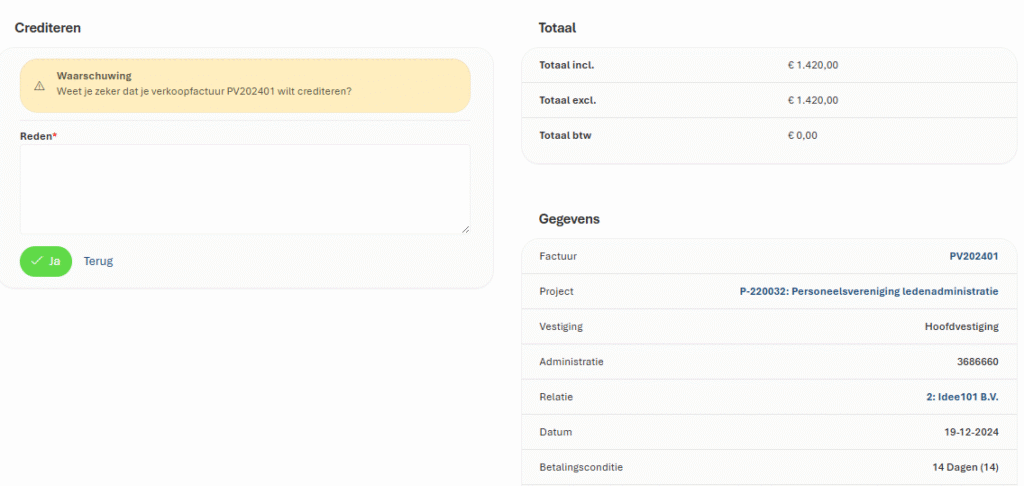Click administration number 3686660
The image size is (1024, 486).
[x=977, y=361]
